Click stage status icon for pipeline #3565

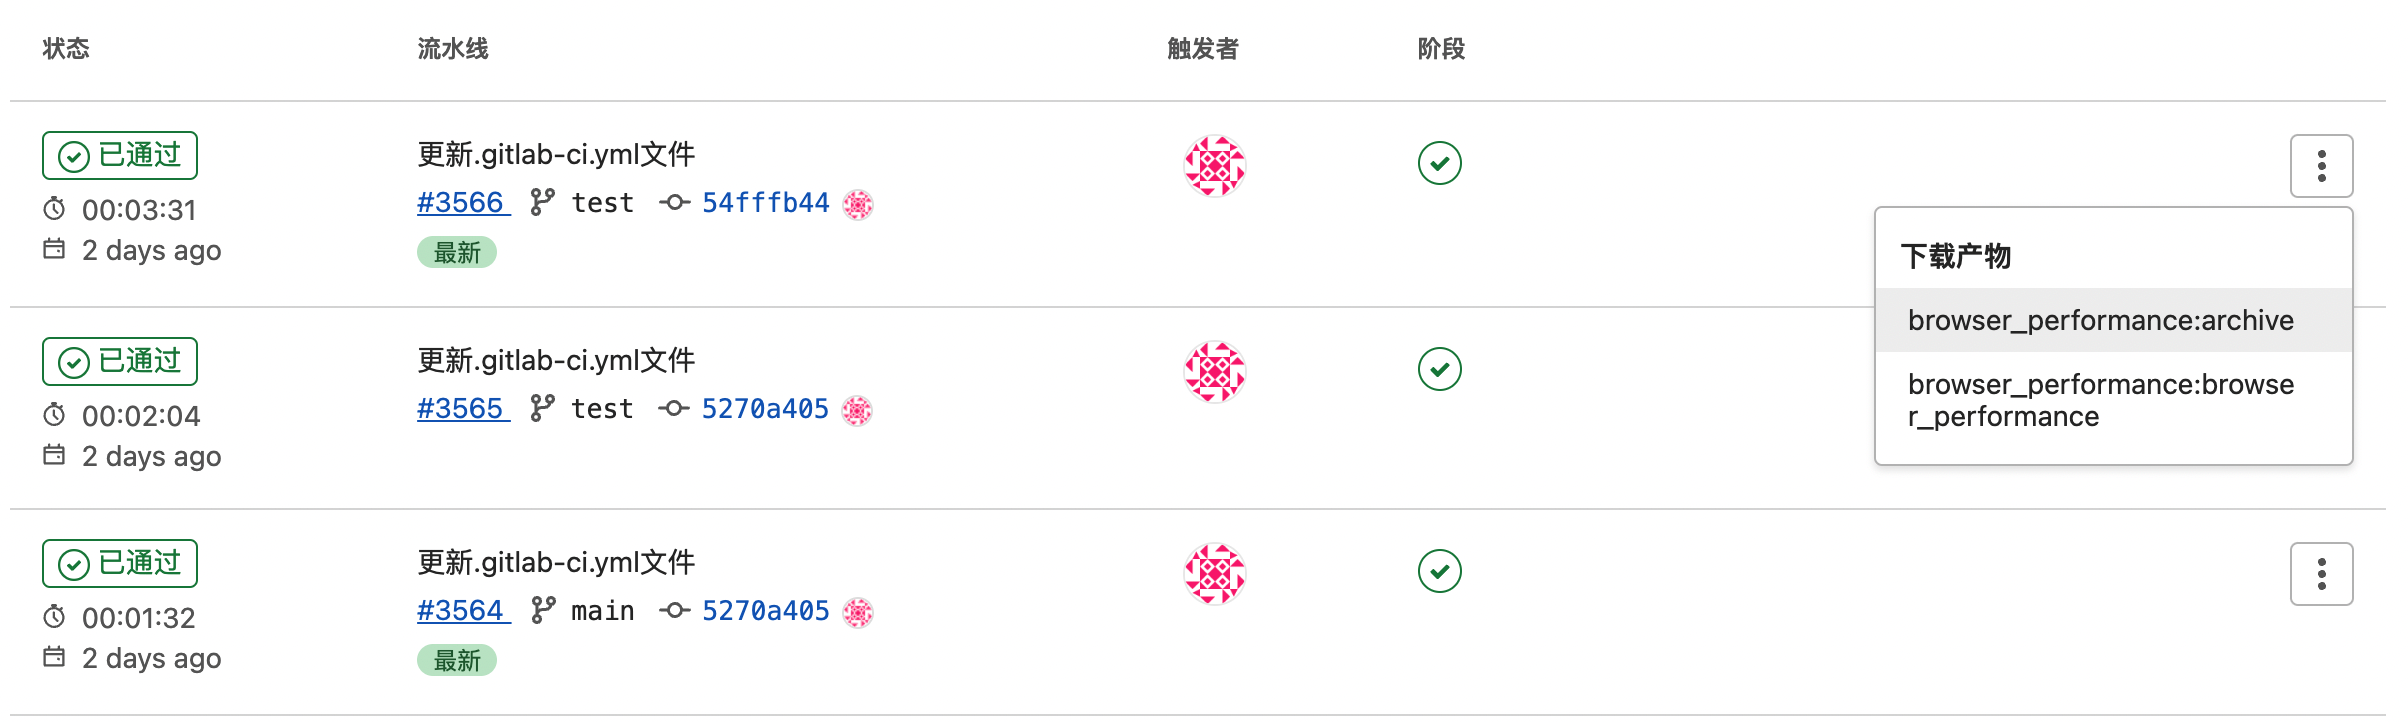click(1439, 369)
